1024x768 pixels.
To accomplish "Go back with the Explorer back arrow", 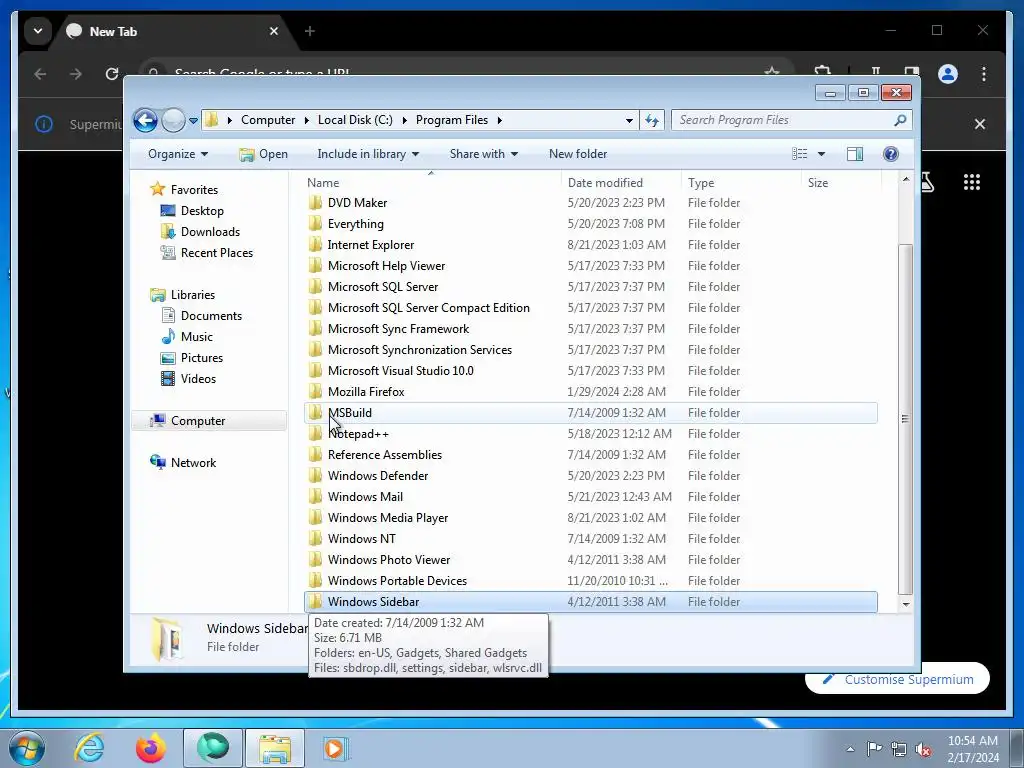I will pyautogui.click(x=145, y=120).
